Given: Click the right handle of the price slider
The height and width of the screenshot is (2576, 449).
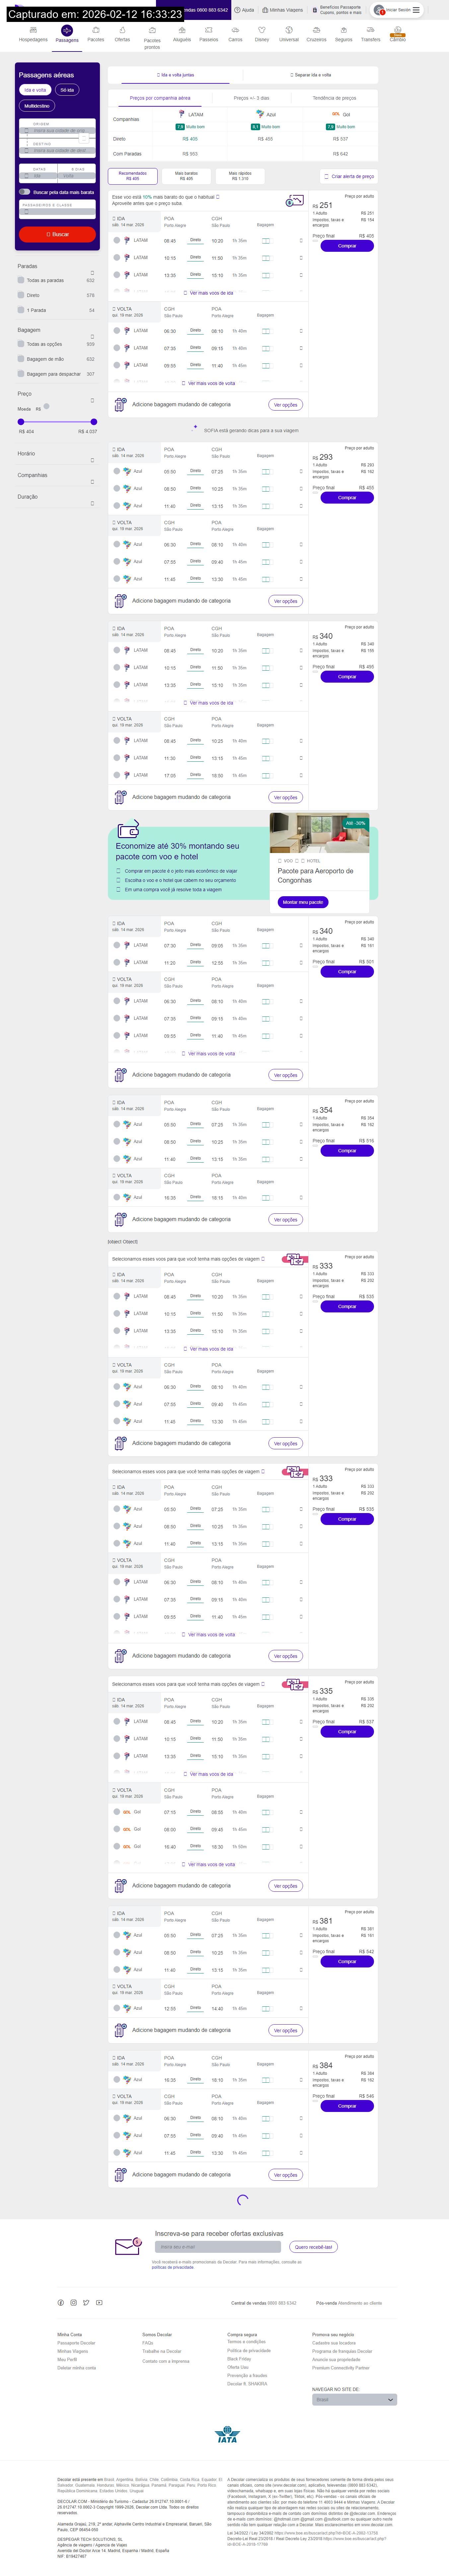Looking at the screenshot, I should point(94,422).
